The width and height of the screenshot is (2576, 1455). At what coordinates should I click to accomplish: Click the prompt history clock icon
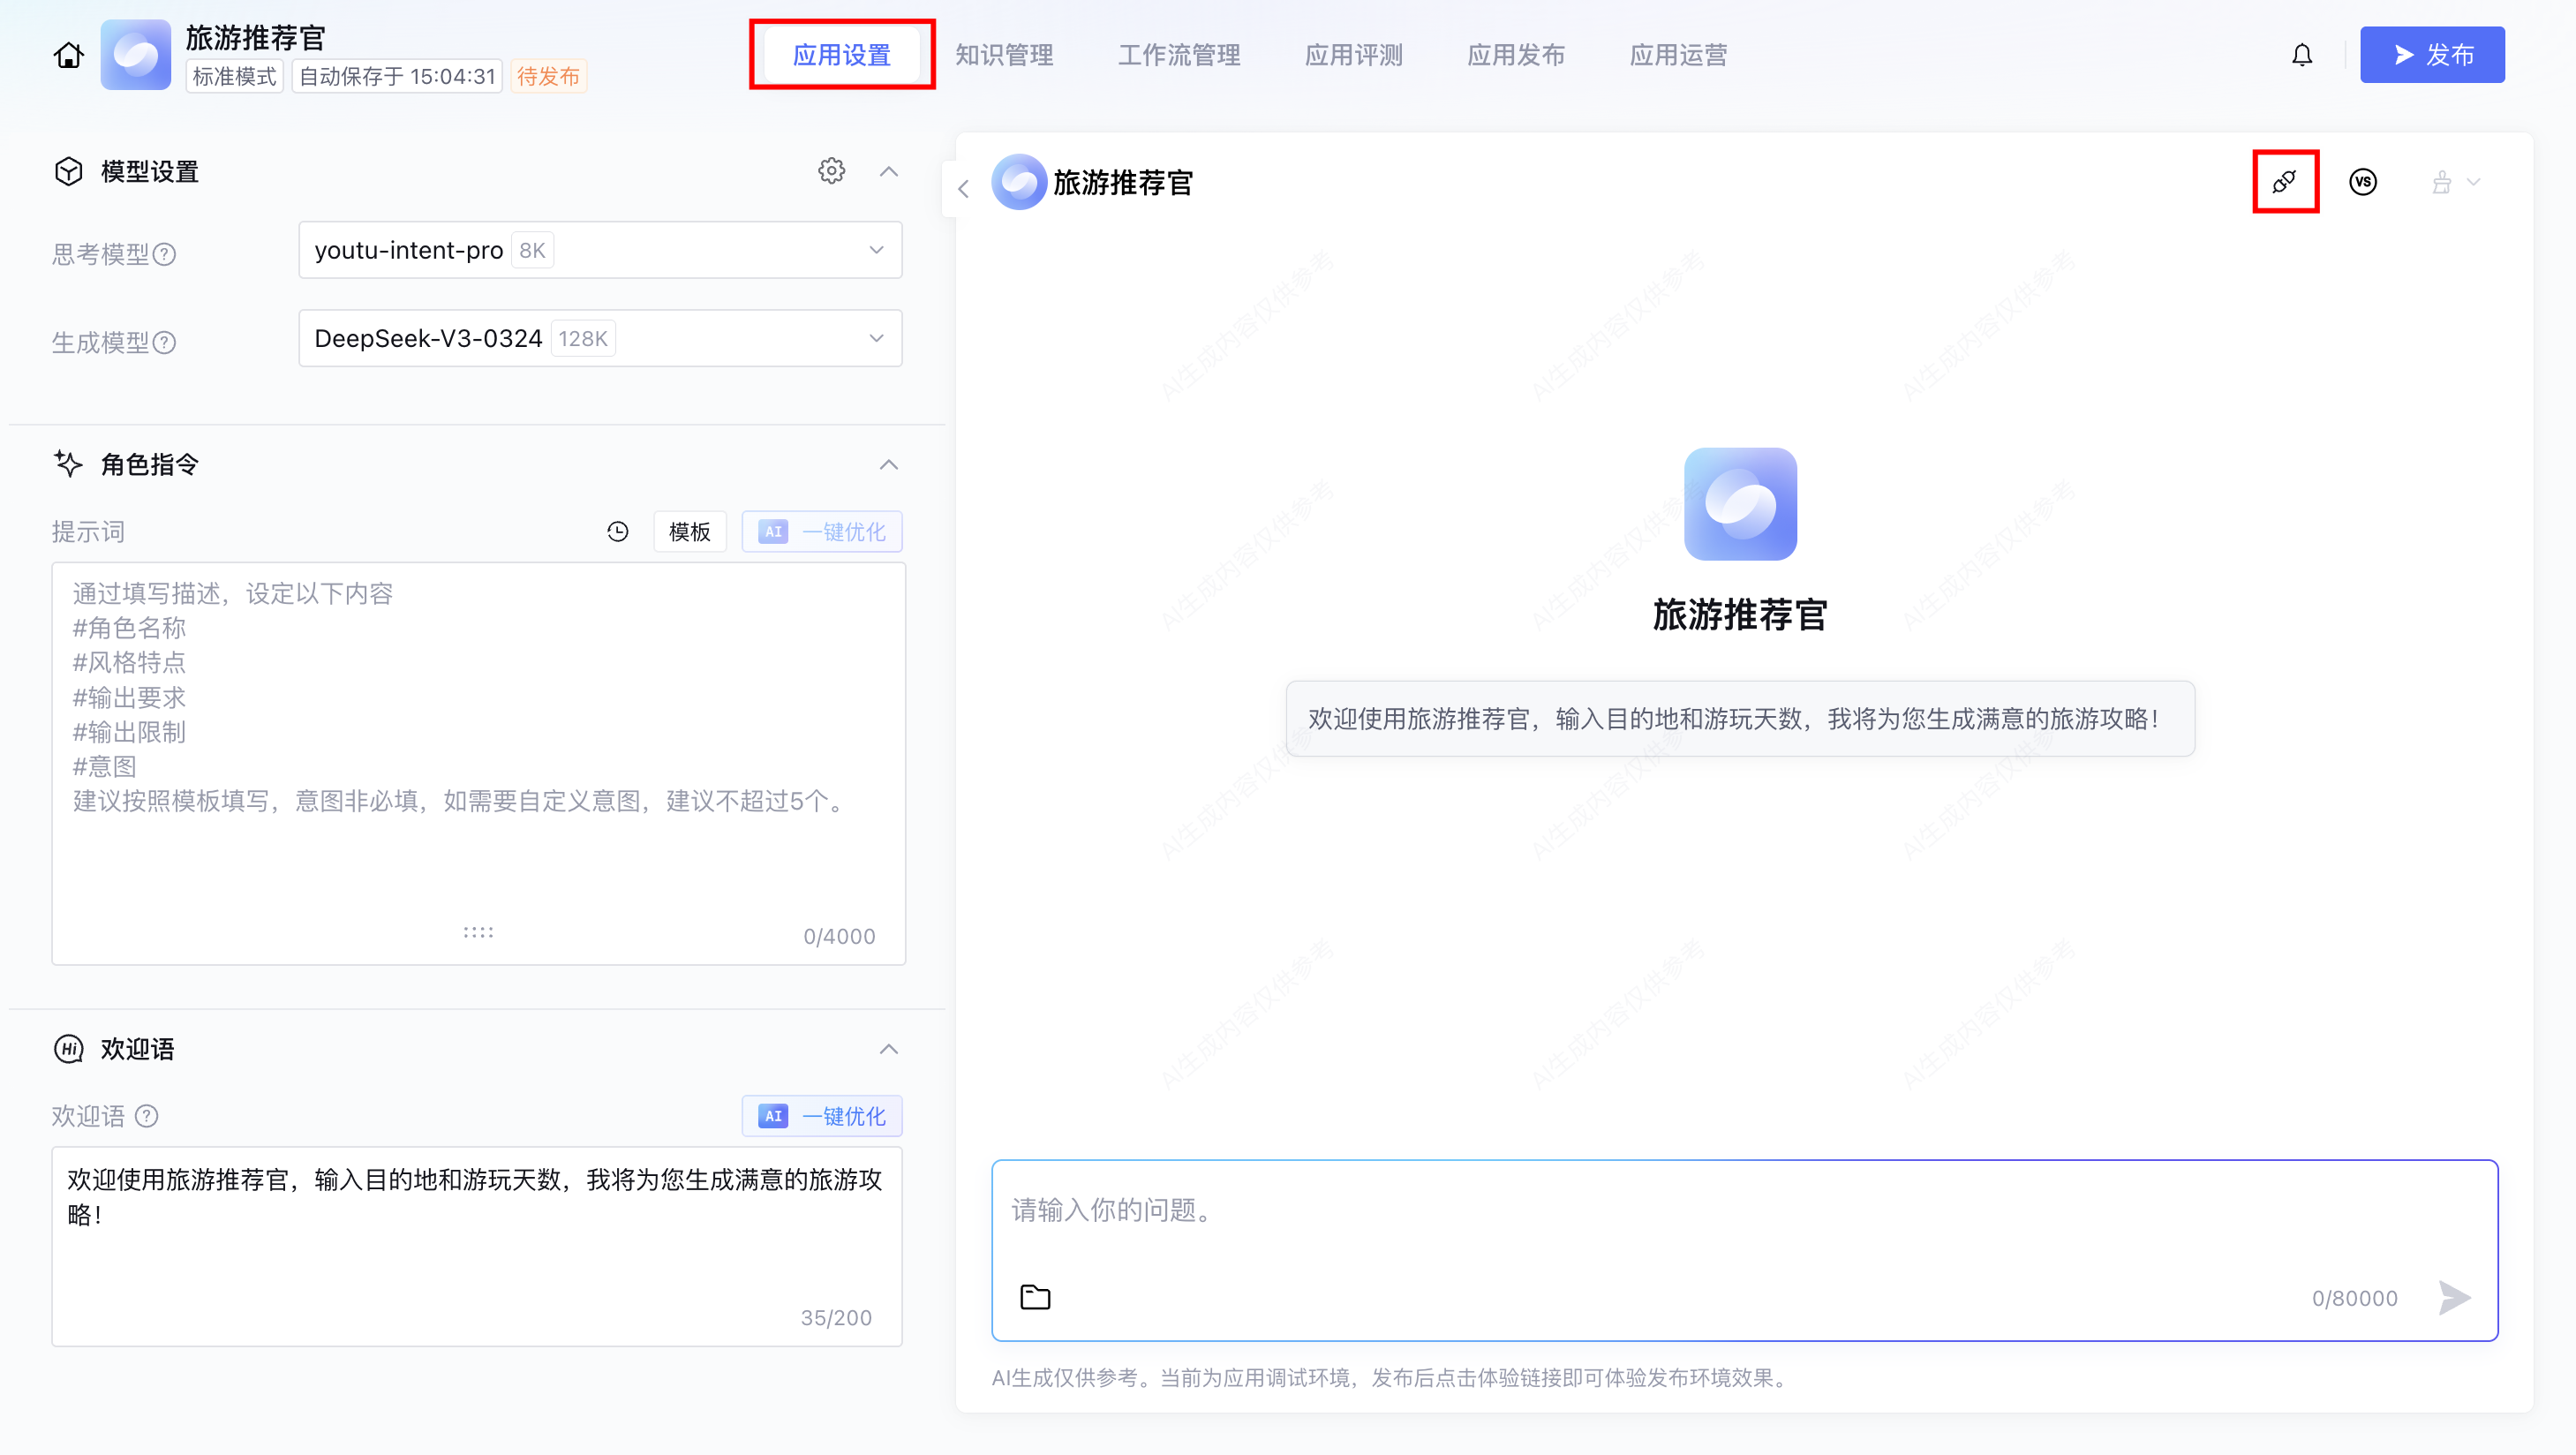coord(618,532)
